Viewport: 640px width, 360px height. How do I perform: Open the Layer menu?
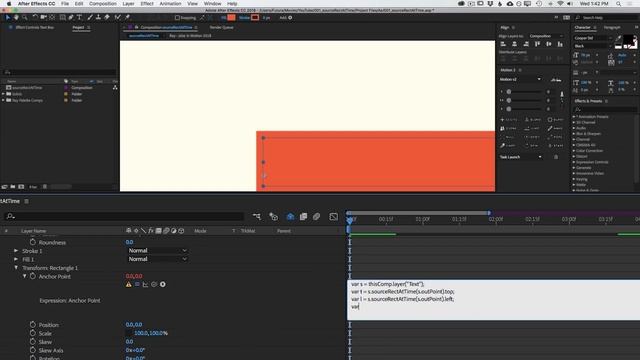pos(128,3)
